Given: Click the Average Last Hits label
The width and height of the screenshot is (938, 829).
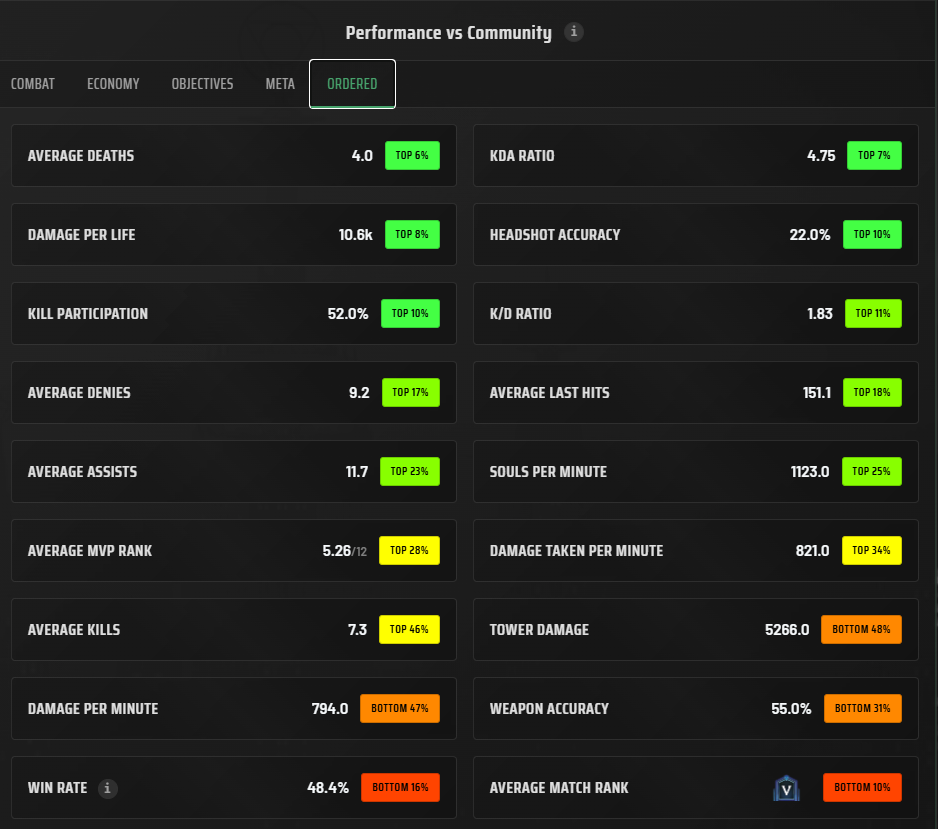Looking at the screenshot, I should [550, 393].
